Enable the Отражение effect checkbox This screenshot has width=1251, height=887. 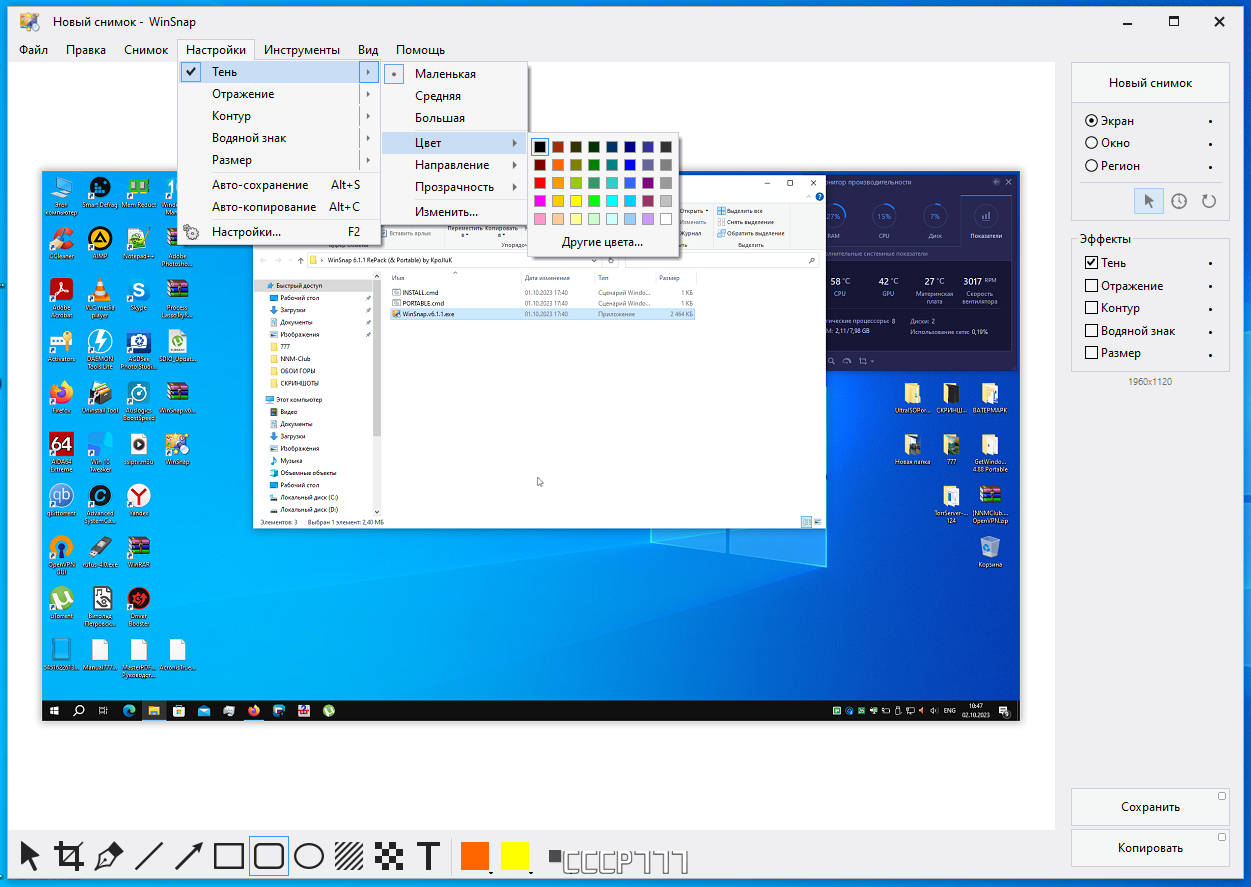(x=1092, y=286)
